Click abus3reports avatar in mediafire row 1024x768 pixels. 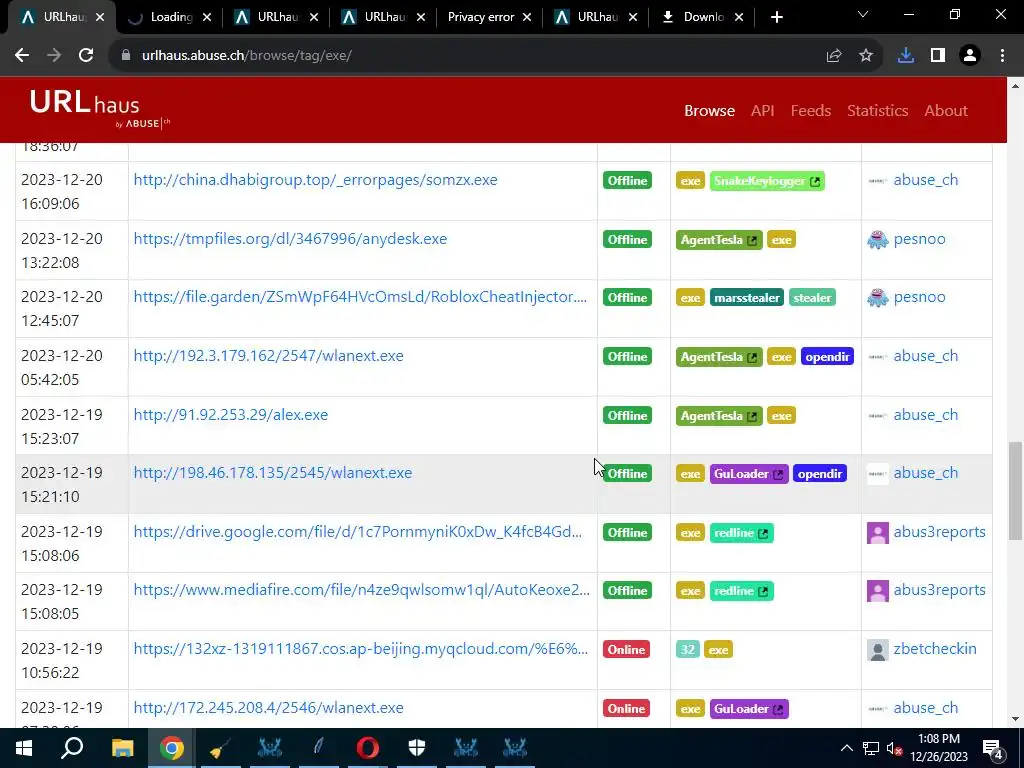coord(878,590)
